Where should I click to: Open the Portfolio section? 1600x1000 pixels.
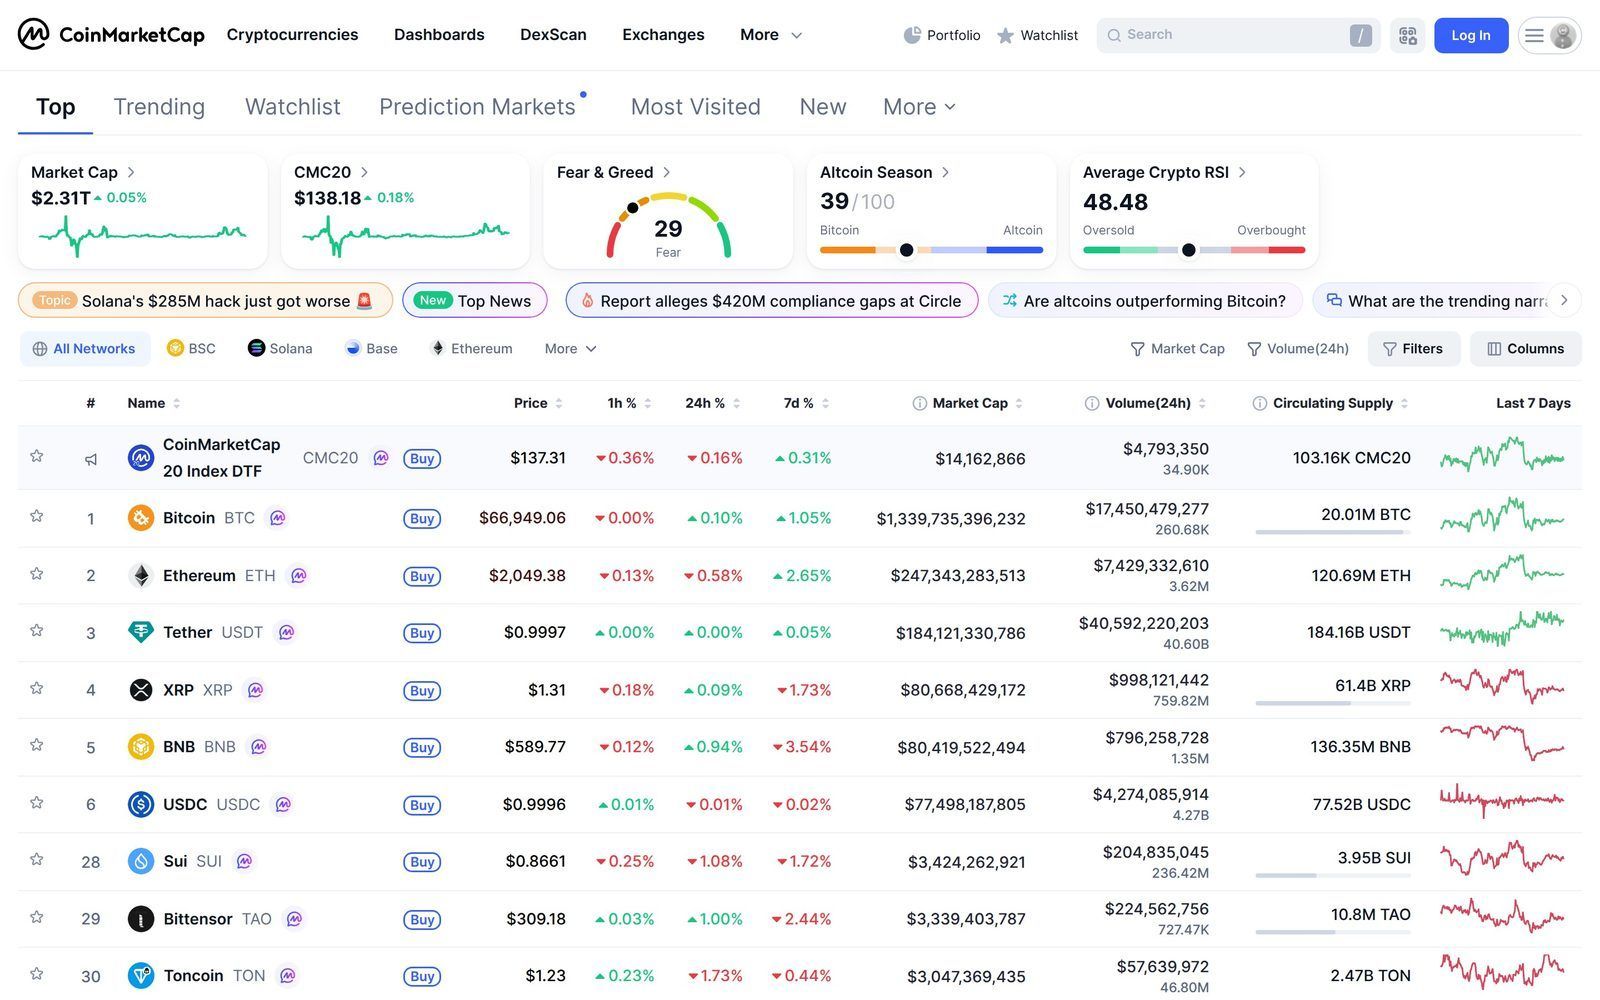pyautogui.click(x=941, y=35)
